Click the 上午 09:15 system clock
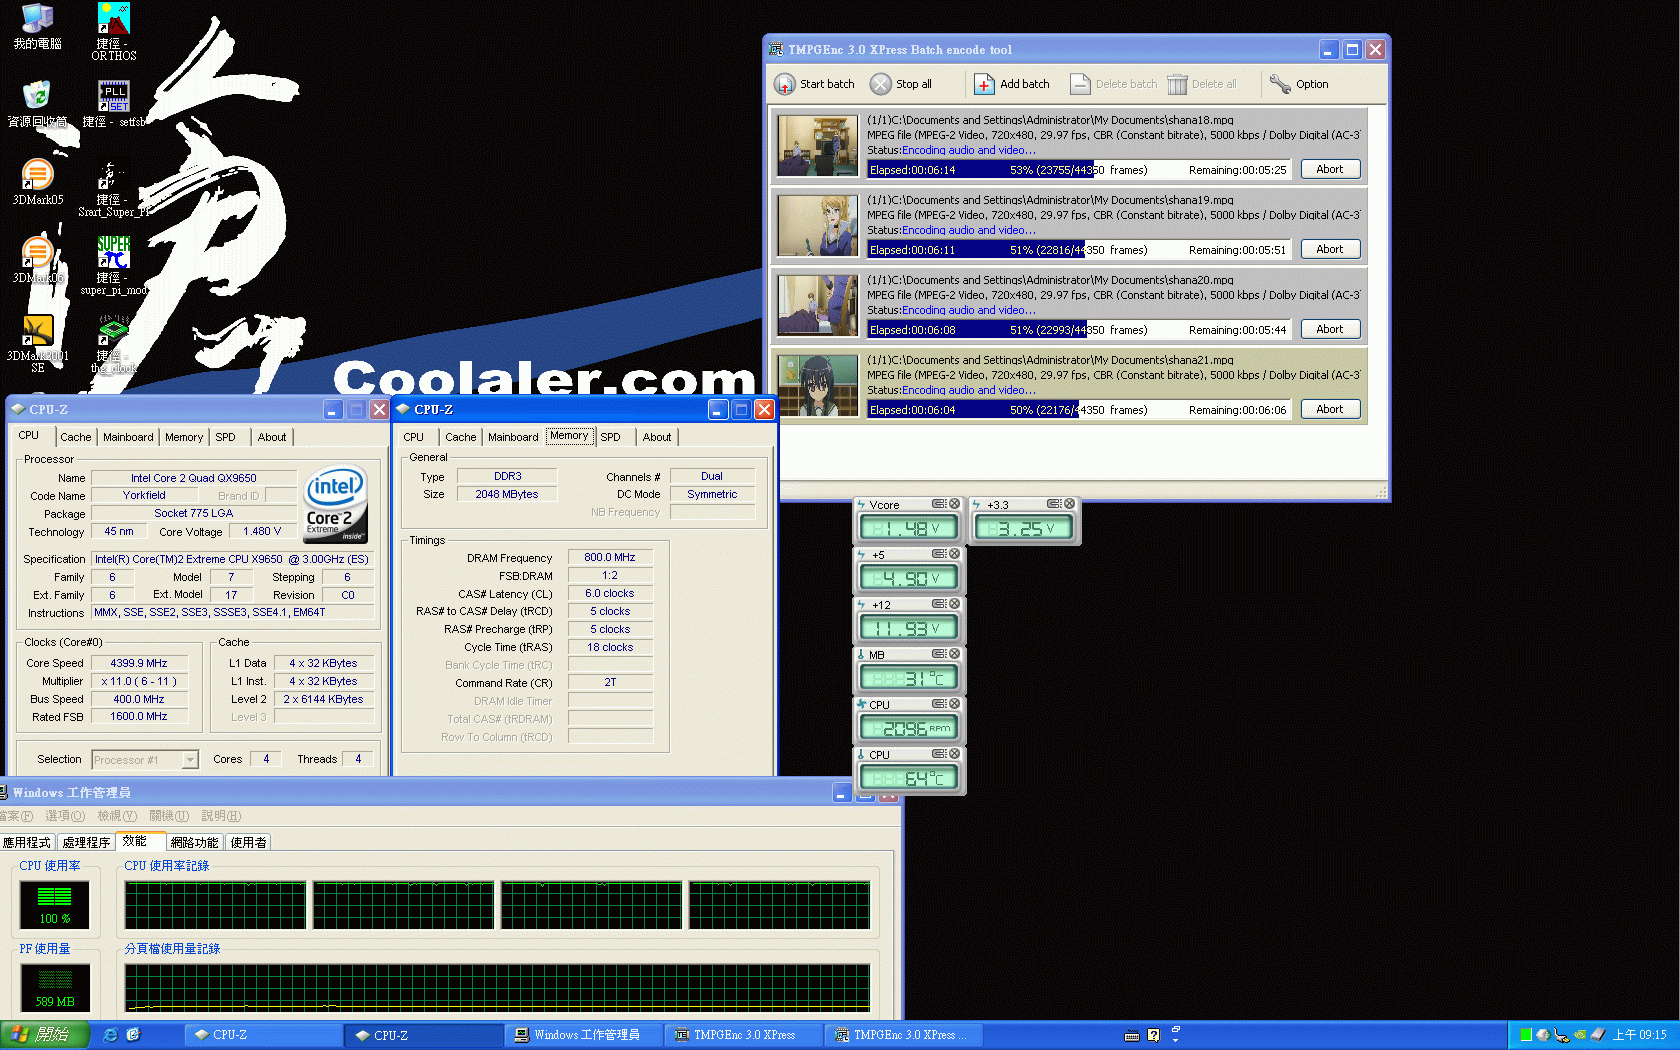Viewport: 1680px width, 1050px height. pyautogui.click(x=1640, y=1035)
